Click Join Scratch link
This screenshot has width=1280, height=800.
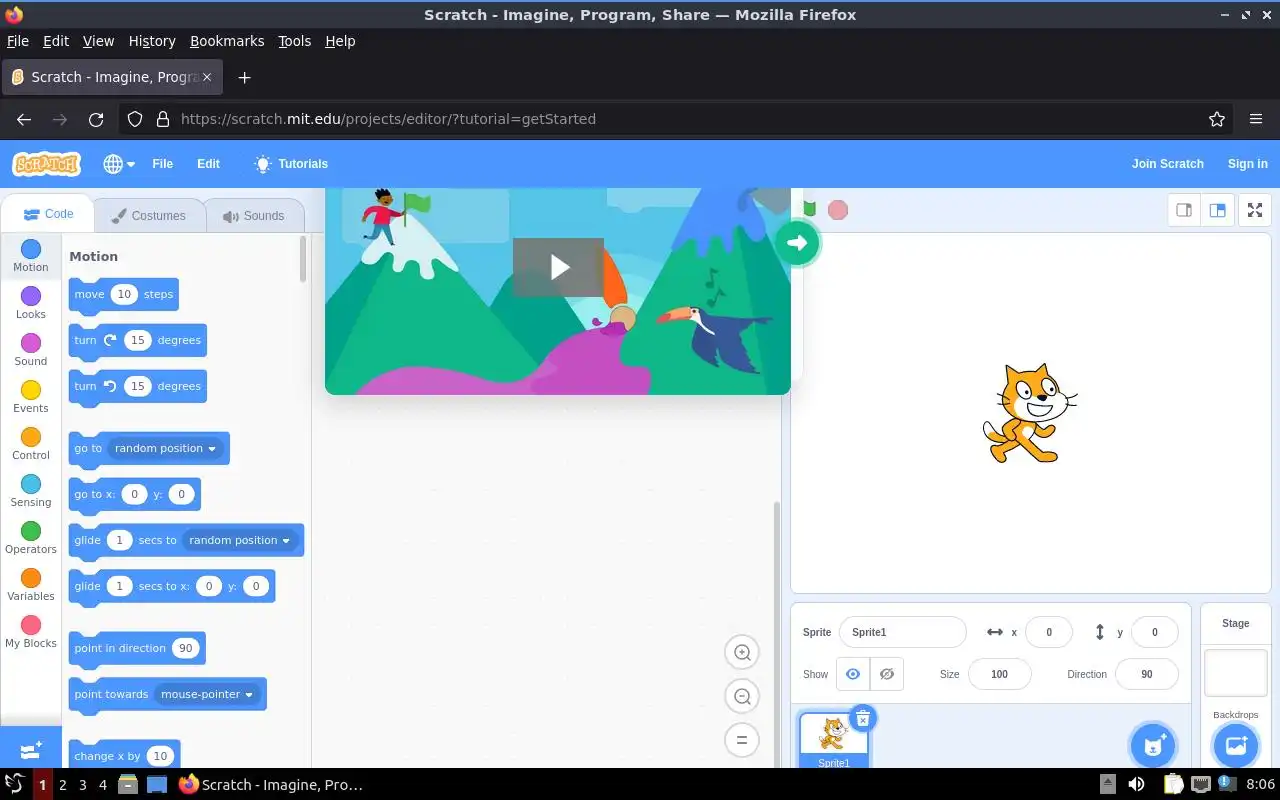tap(1167, 164)
